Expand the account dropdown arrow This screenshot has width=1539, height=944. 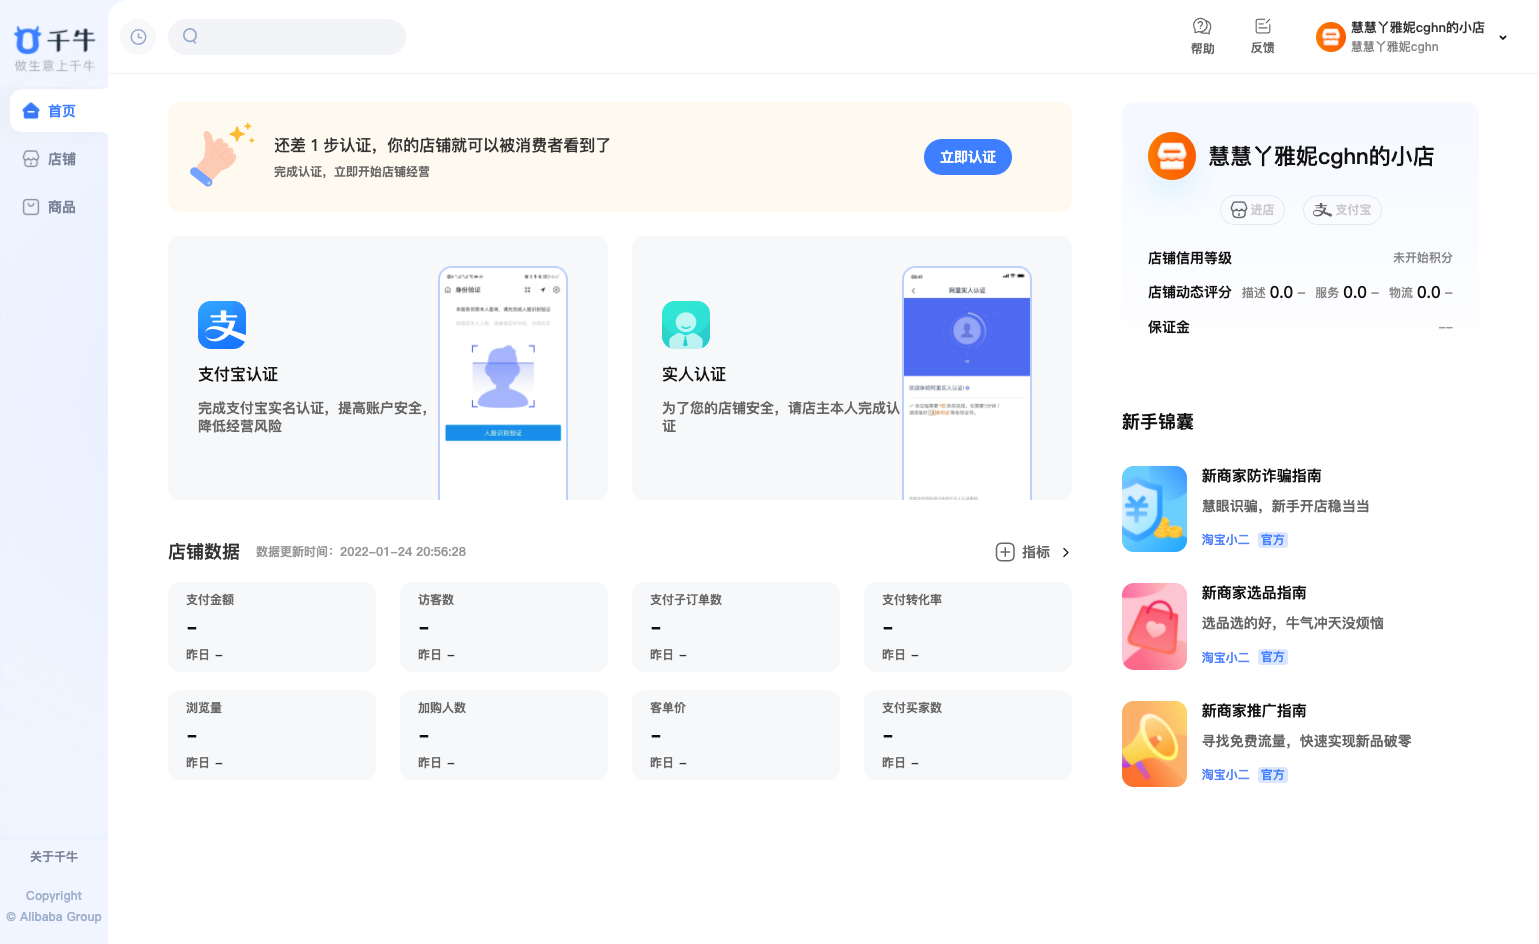click(x=1502, y=38)
